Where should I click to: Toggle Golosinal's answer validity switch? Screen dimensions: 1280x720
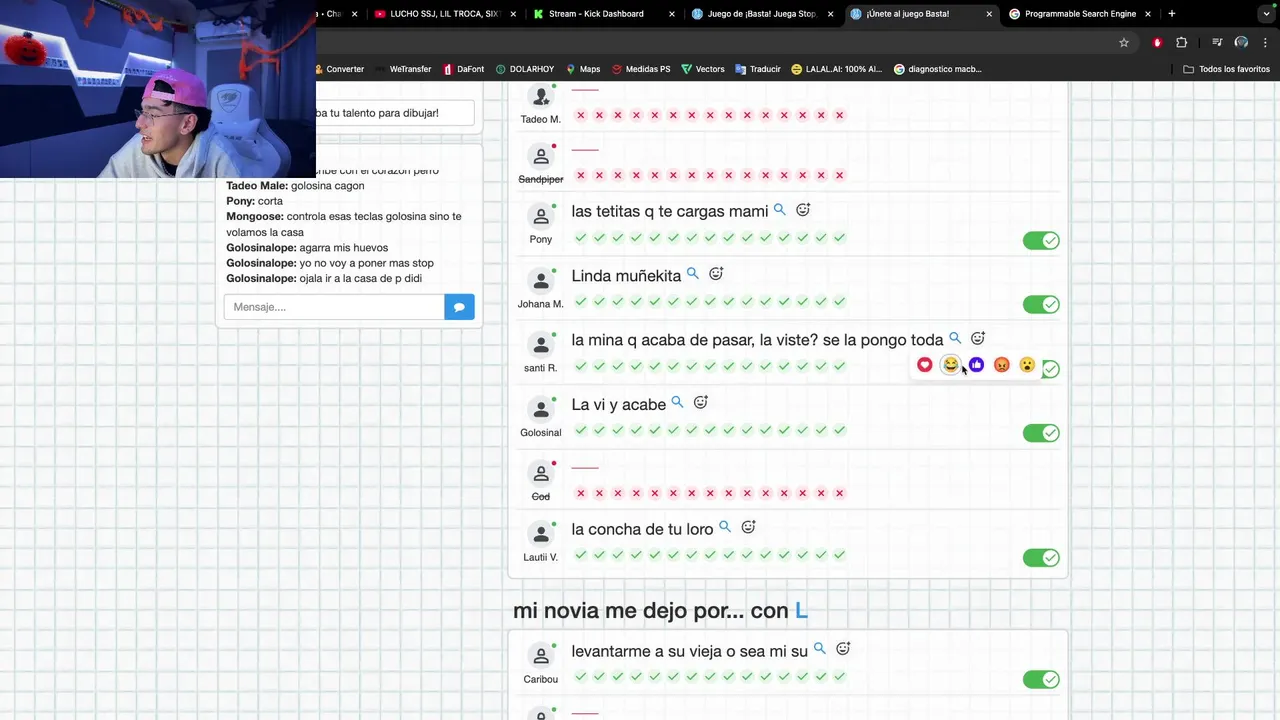point(1041,433)
